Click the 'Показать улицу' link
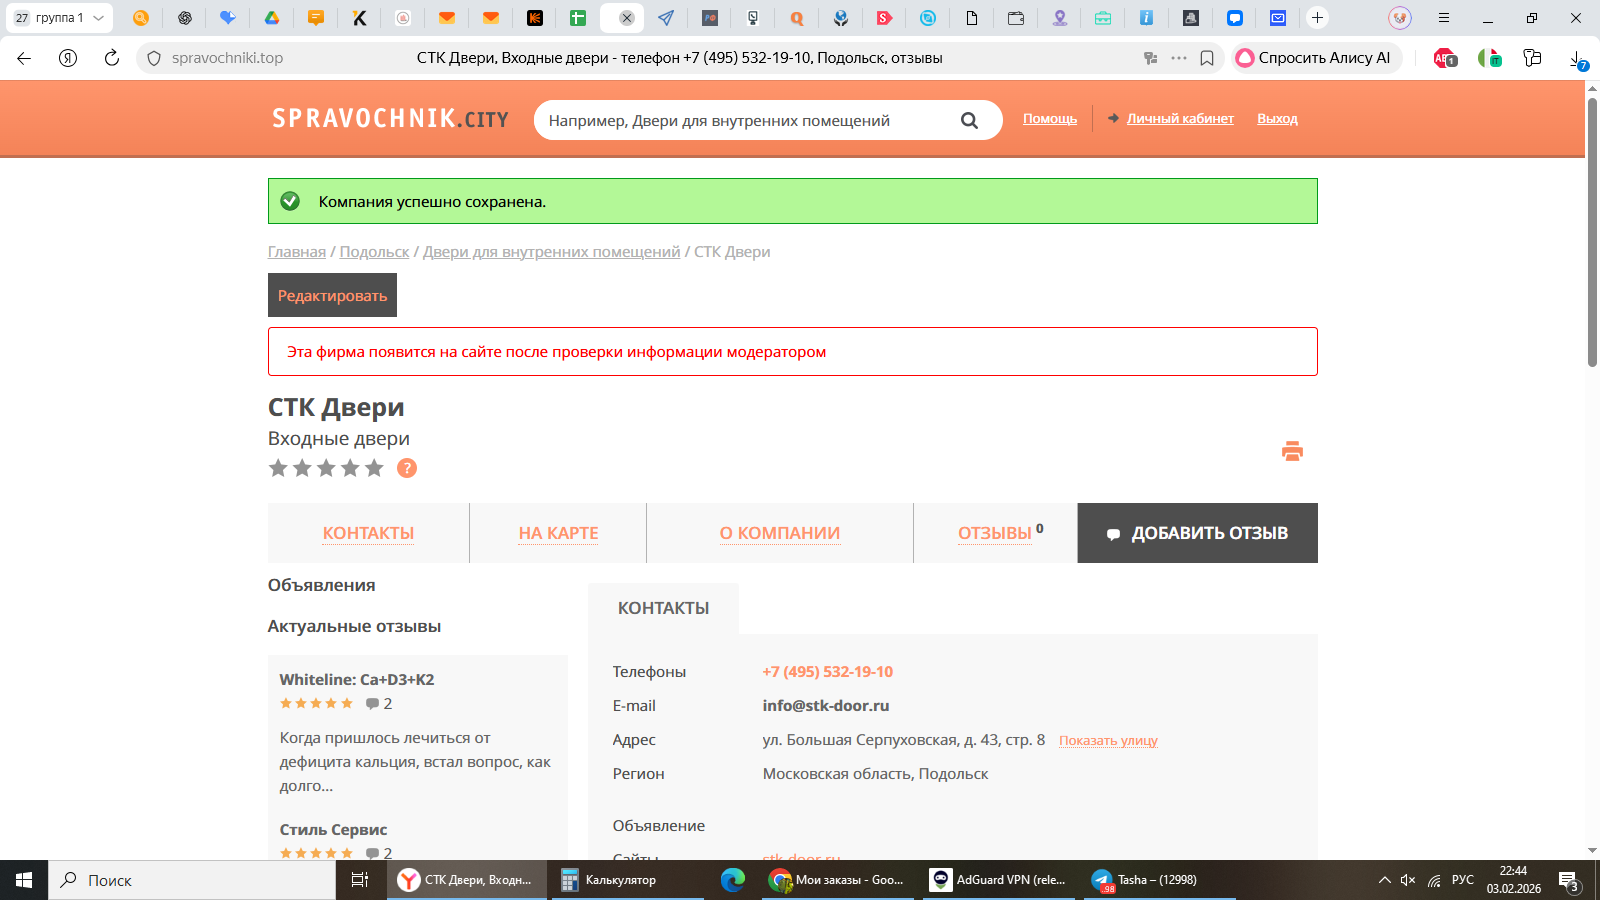Screen dimensions: 1600x900 coord(1108,741)
